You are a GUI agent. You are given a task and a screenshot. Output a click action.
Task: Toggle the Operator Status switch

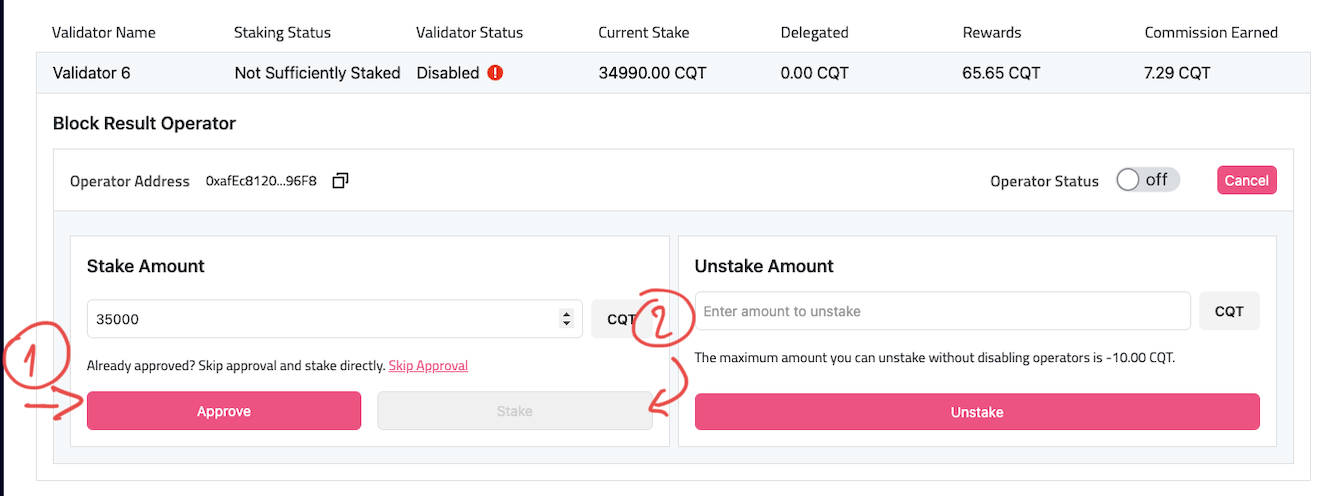click(1148, 180)
